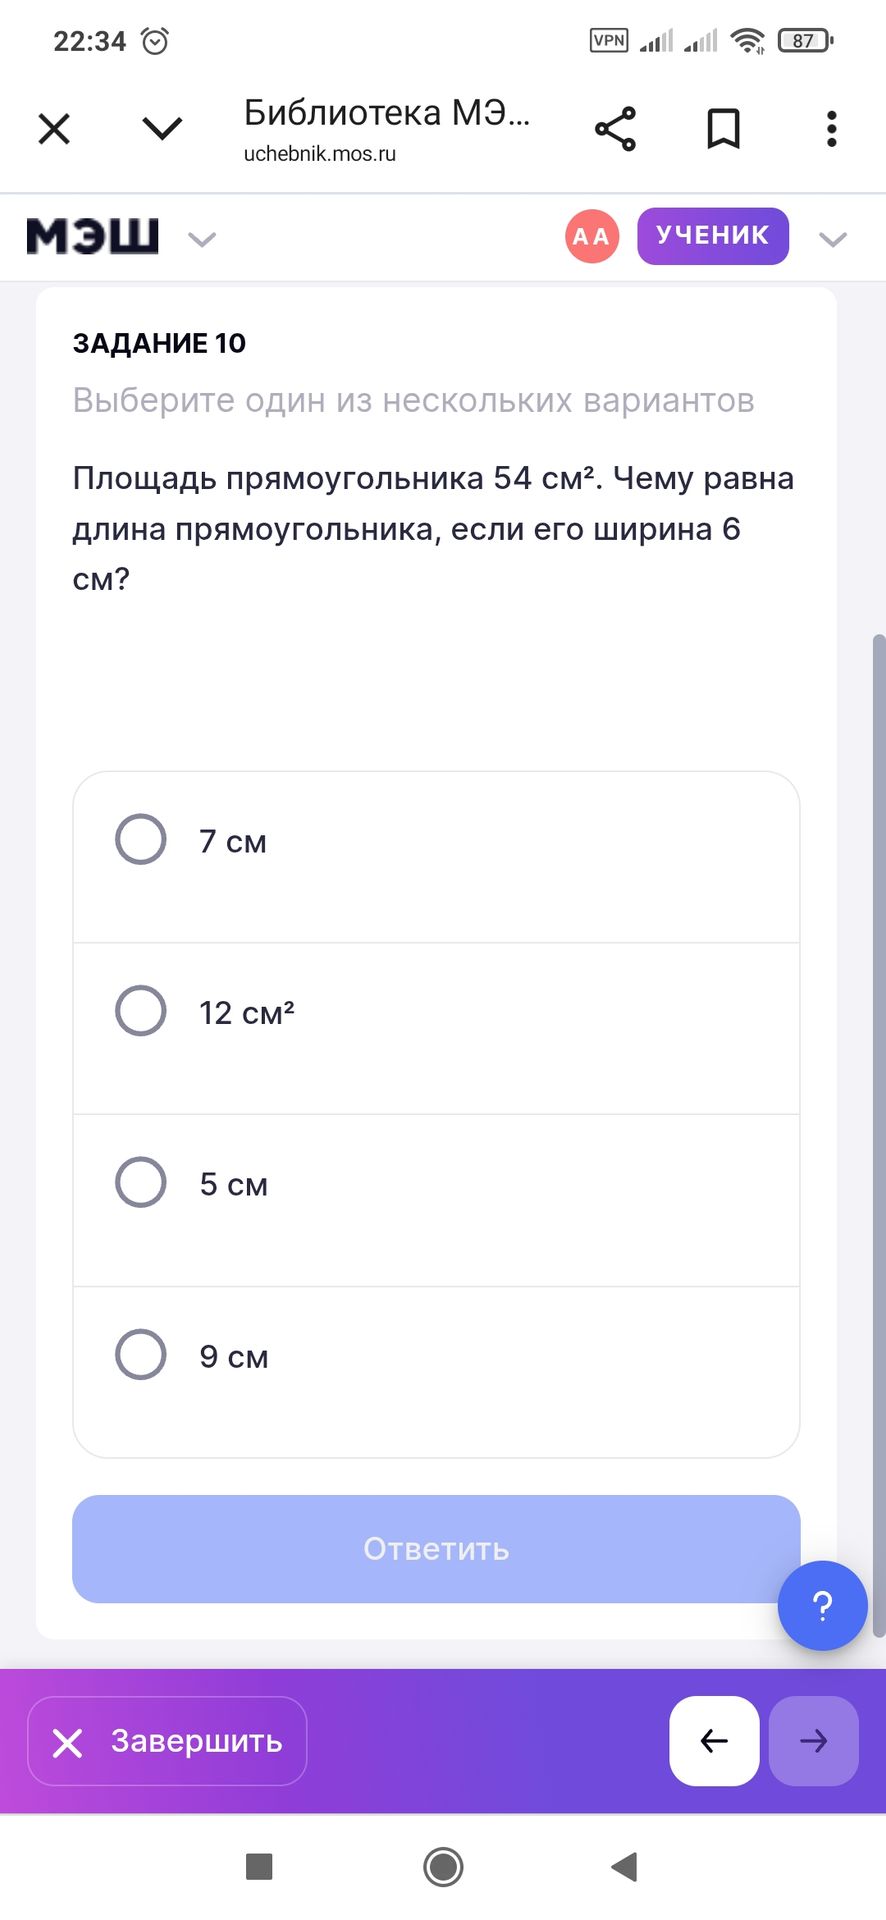886x1920 pixels.
Task: Go to next task with right arrow
Action: [813, 1741]
